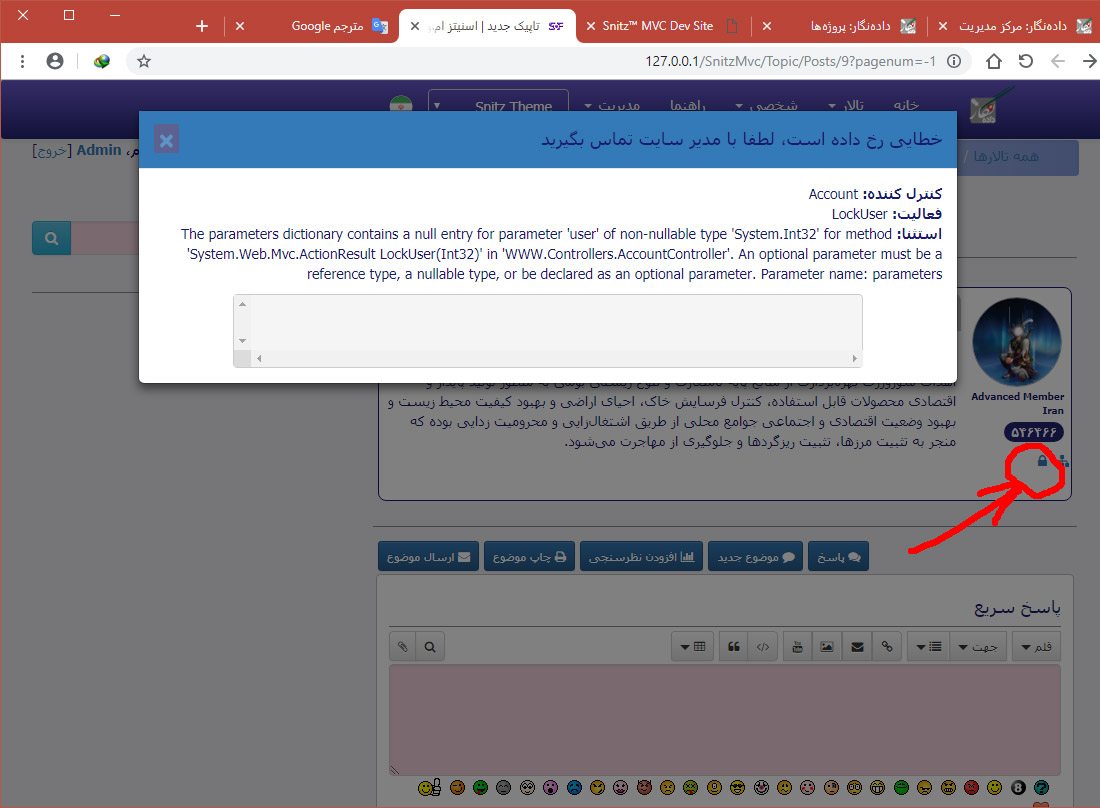Close the error dialog with X
This screenshot has width=1100, height=808.
point(167,140)
